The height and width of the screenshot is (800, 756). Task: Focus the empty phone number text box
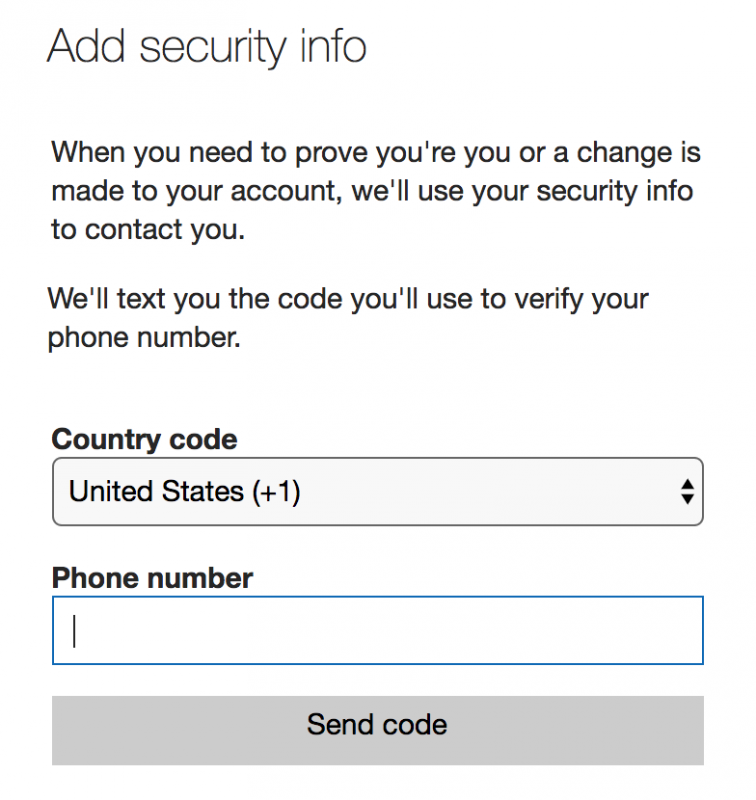coord(377,630)
